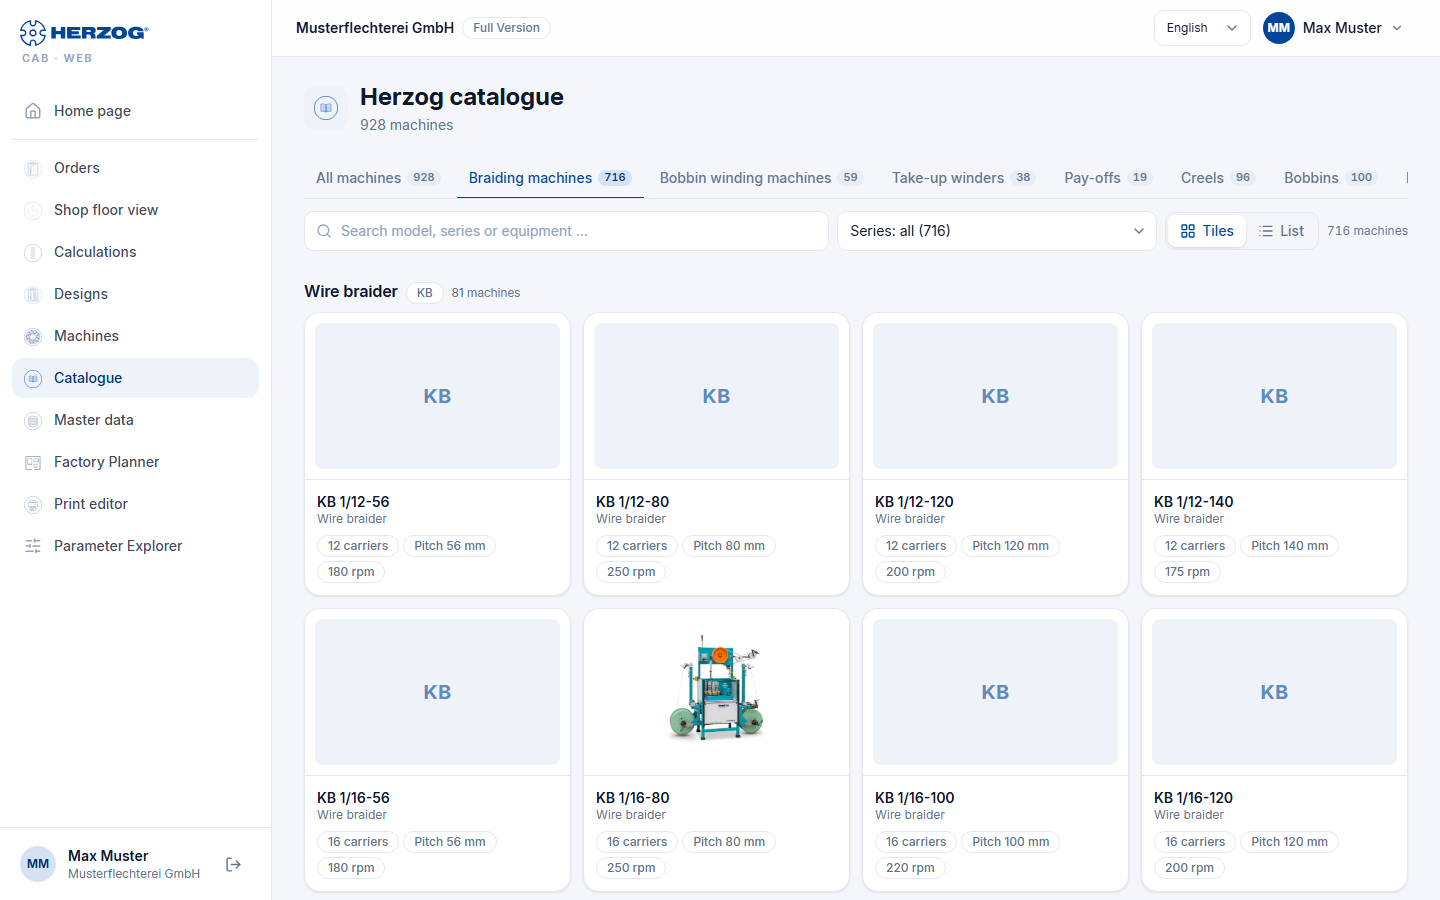Click the Print editor icon
Image resolution: width=1440 pixels, height=900 pixels.
(x=33, y=504)
